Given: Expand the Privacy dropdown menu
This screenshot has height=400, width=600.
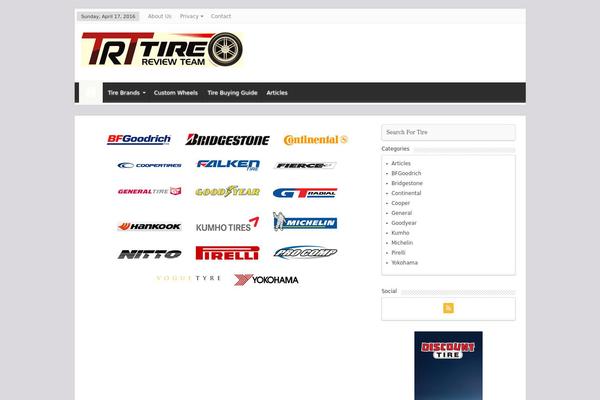Looking at the screenshot, I should click(x=192, y=16).
